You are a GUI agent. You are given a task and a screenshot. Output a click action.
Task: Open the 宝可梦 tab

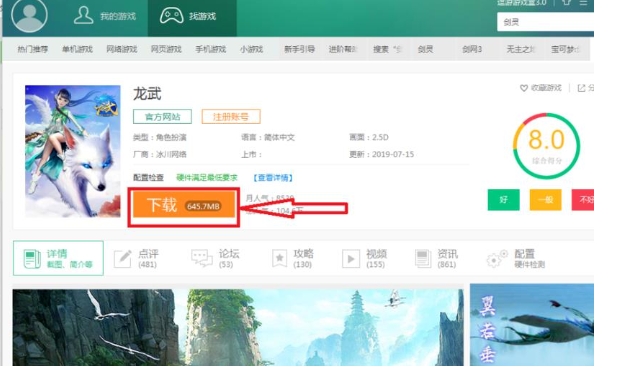click(565, 49)
